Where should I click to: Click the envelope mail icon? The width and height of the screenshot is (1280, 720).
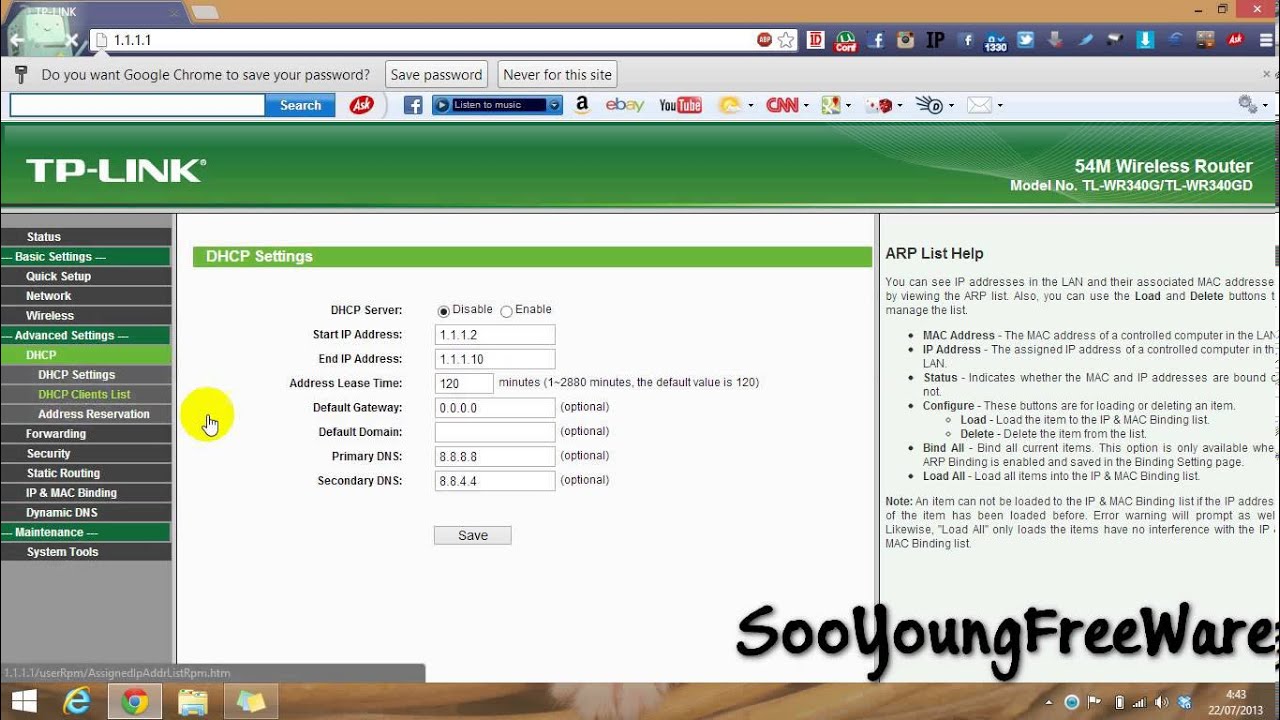pyautogui.click(x=979, y=105)
